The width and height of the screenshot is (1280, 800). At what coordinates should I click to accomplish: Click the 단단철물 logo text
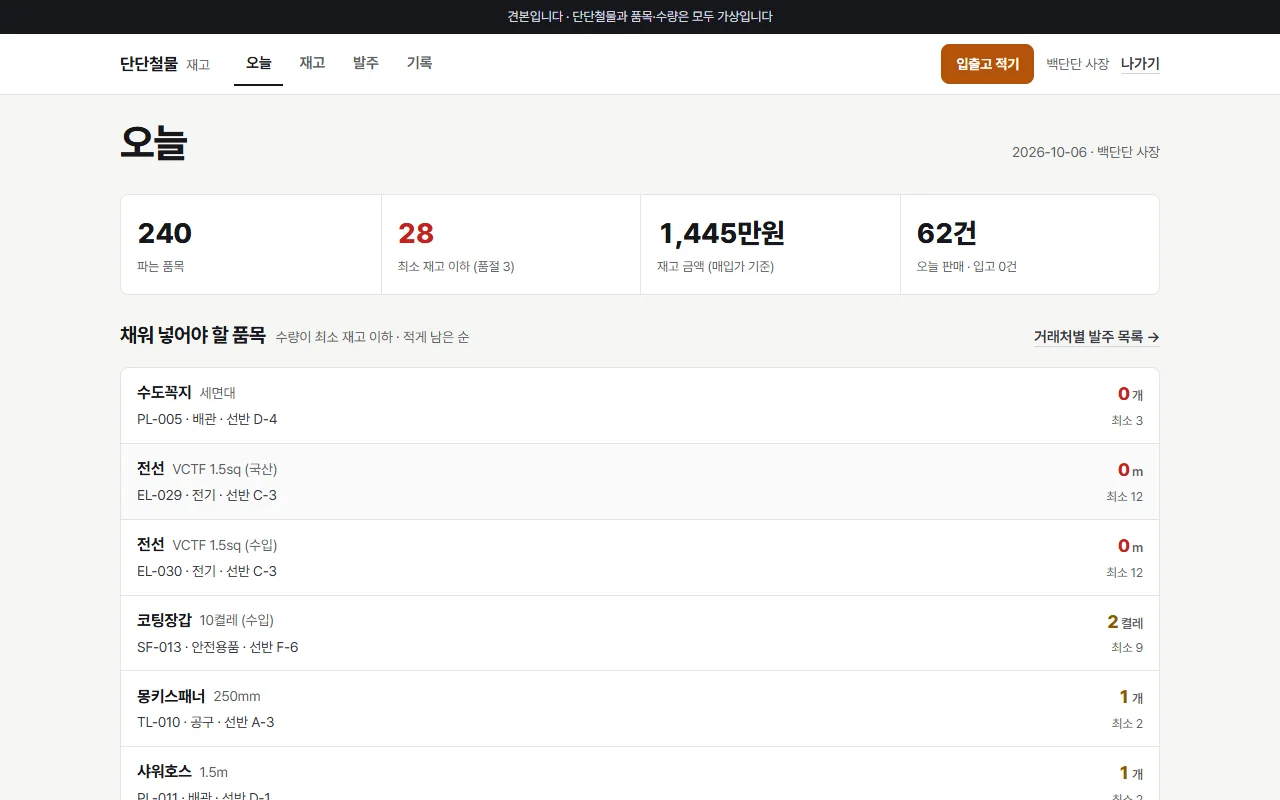click(149, 64)
